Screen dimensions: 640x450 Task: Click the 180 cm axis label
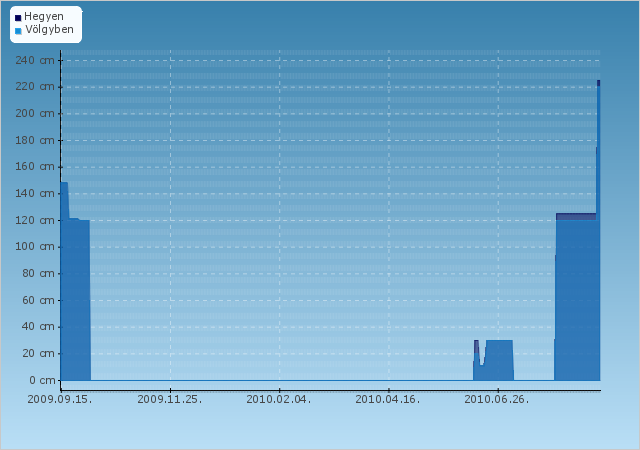[35, 140]
